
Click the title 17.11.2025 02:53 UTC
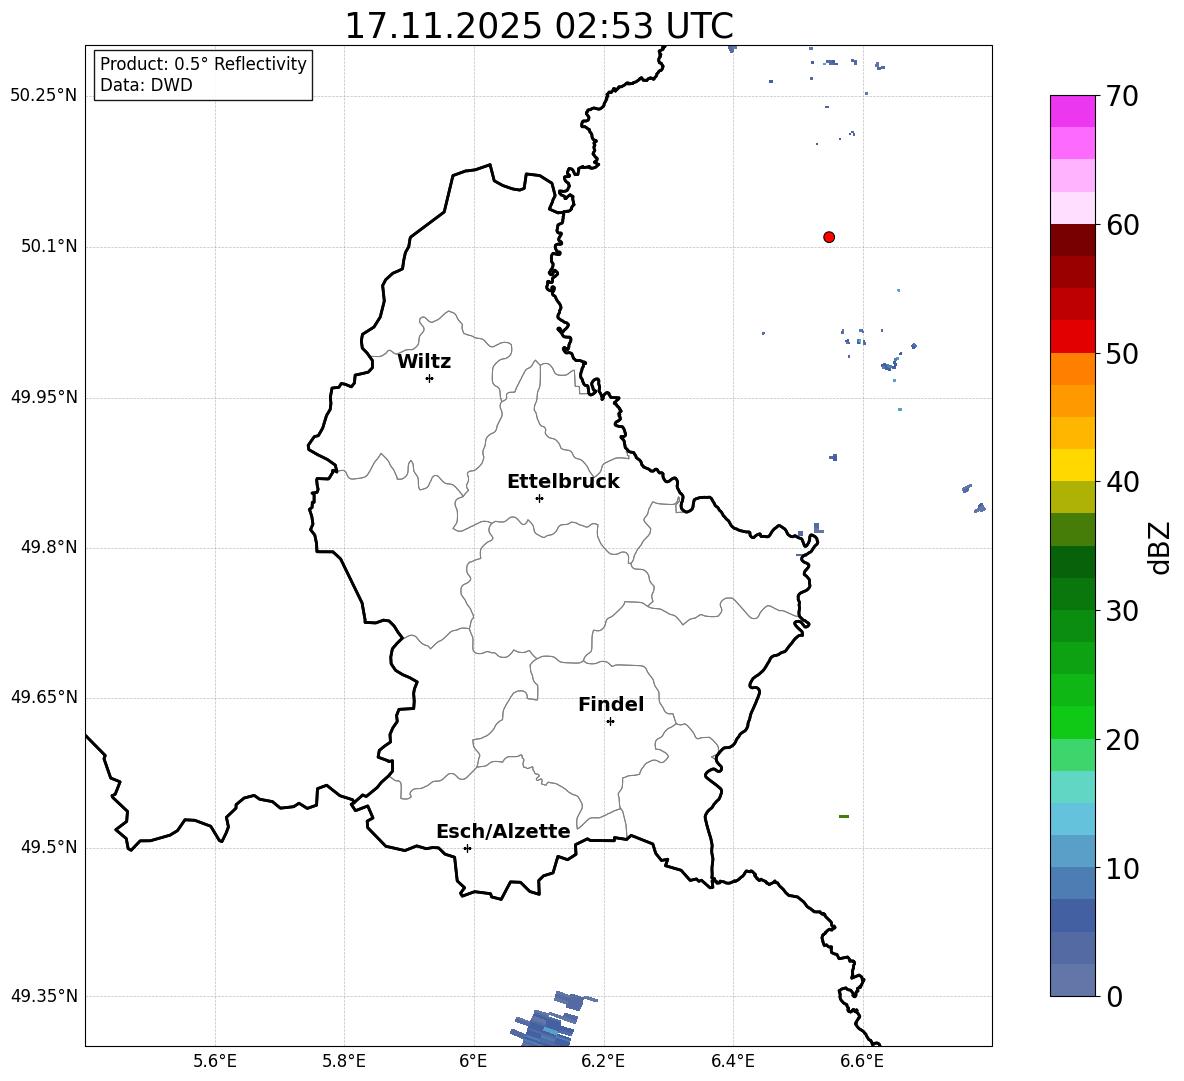tap(538, 26)
